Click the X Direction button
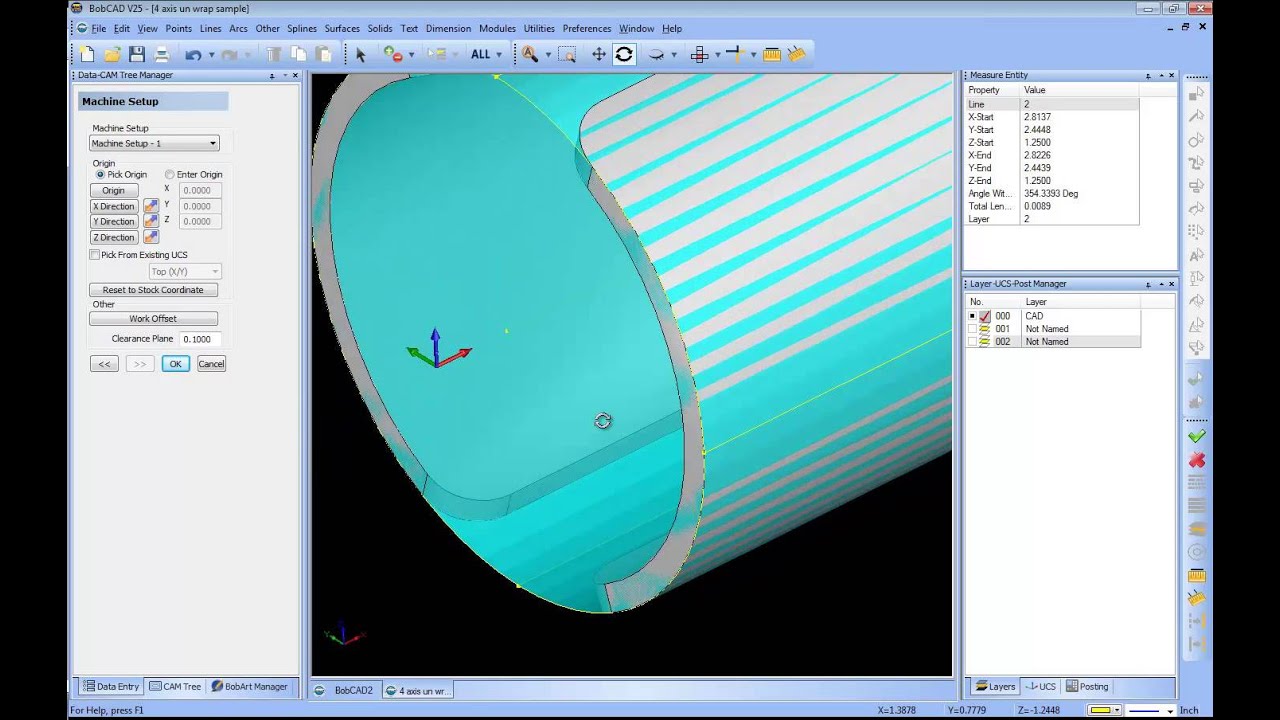The height and width of the screenshot is (720, 1280). (114, 206)
